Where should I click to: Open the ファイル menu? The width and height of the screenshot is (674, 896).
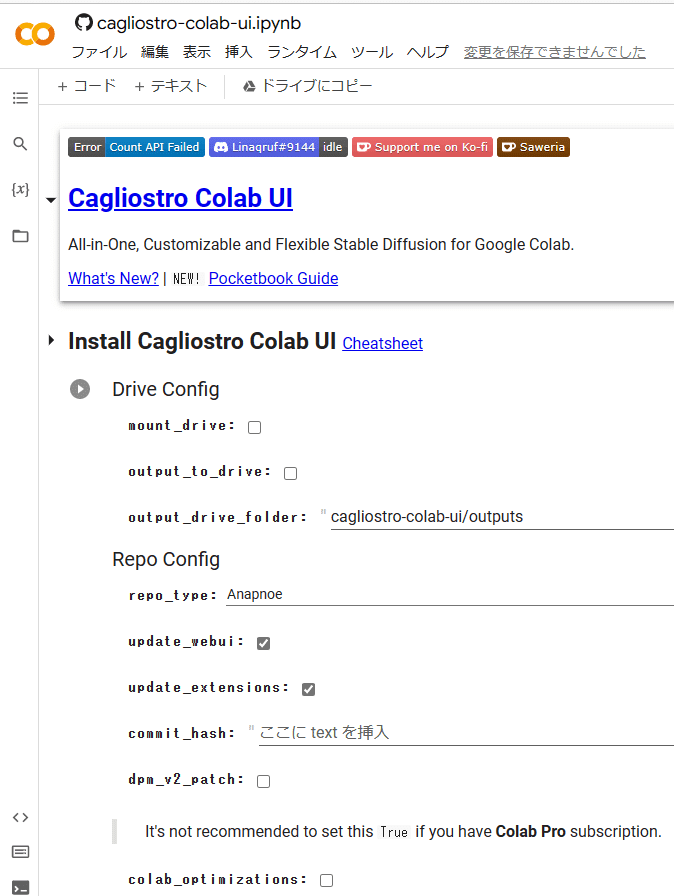(99, 52)
